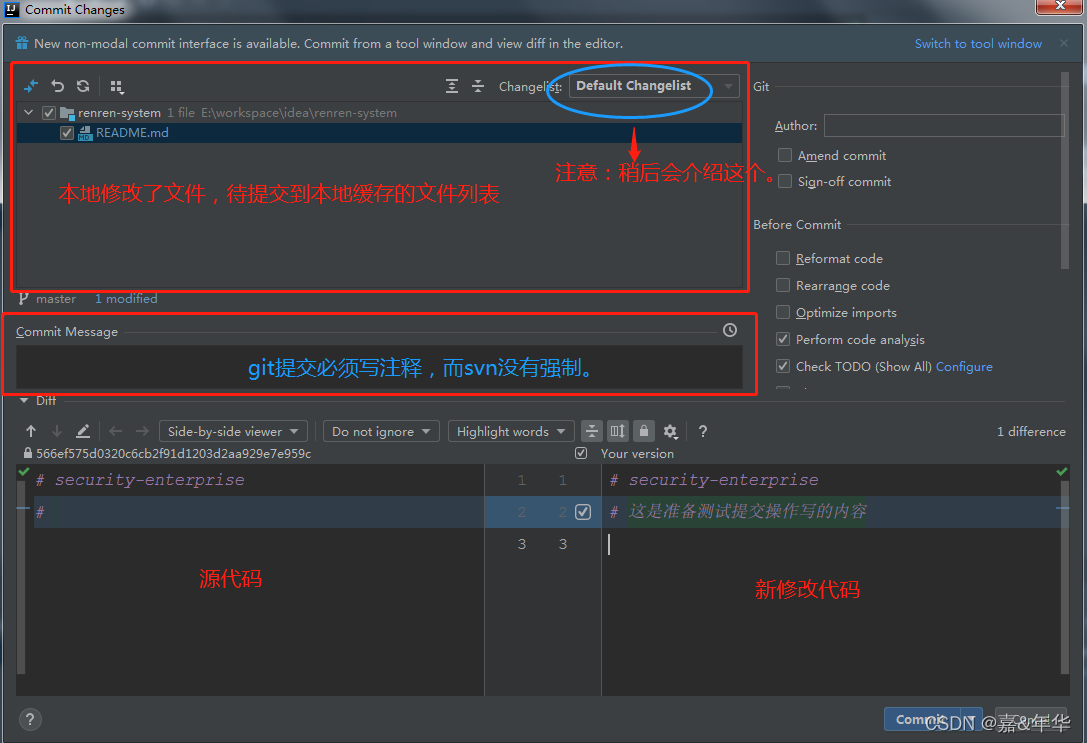
Task: Click the Git options panel scrollbar
Action: 1065,170
